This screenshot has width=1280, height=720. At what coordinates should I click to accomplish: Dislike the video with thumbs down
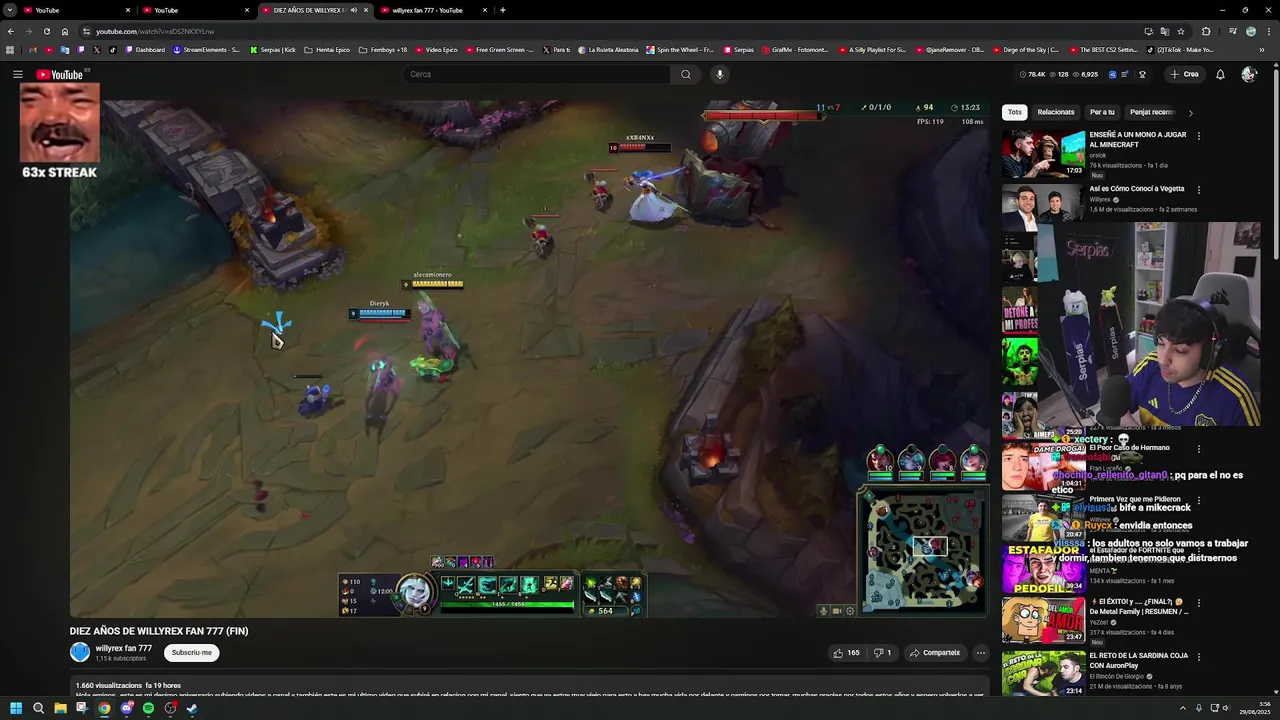click(883, 653)
